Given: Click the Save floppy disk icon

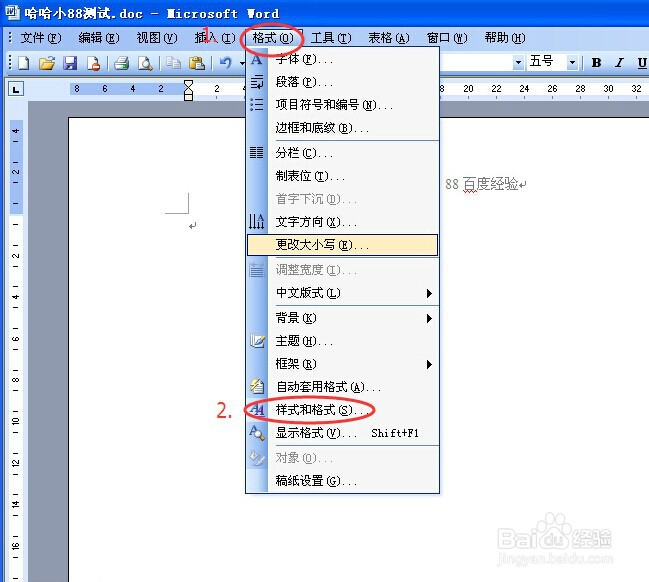Looking at the screenshot, I should tap(70, 63).
